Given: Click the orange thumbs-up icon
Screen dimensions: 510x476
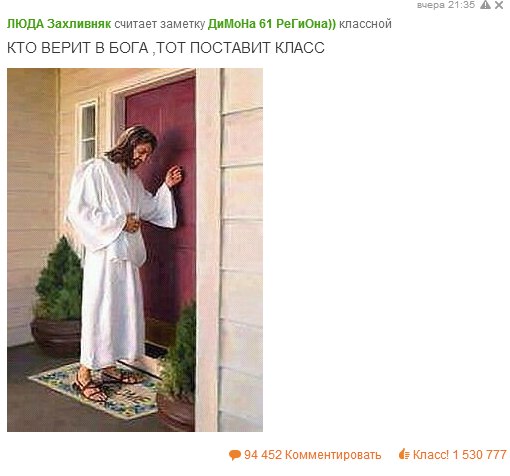Looking at the screenshot, I should tap(404, 454).
